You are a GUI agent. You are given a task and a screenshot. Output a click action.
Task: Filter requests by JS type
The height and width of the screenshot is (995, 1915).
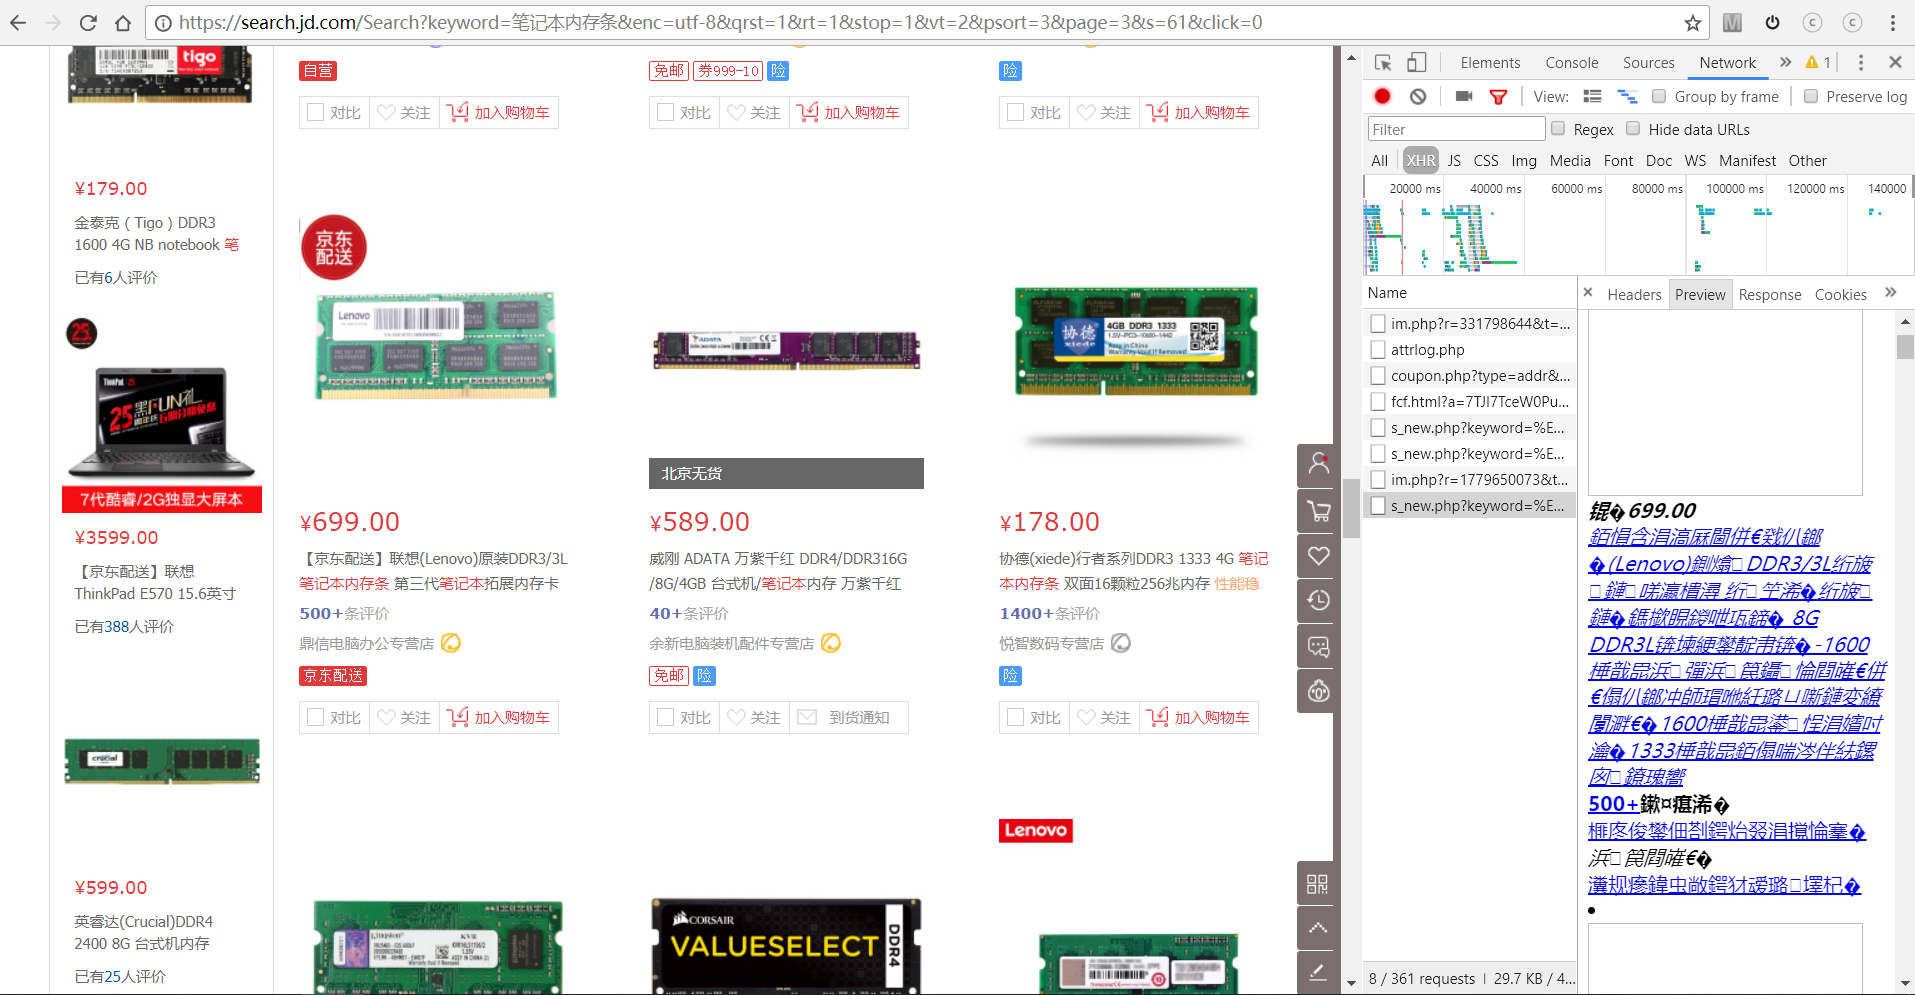(1454, 160)
